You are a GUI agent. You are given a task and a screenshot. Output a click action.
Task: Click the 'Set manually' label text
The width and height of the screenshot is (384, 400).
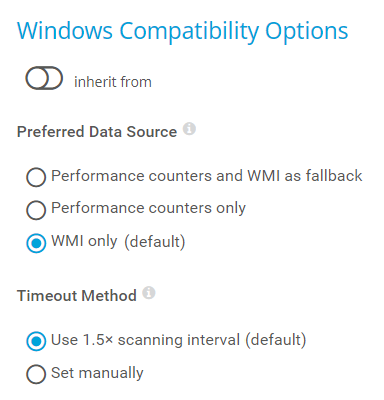point(97,373)
